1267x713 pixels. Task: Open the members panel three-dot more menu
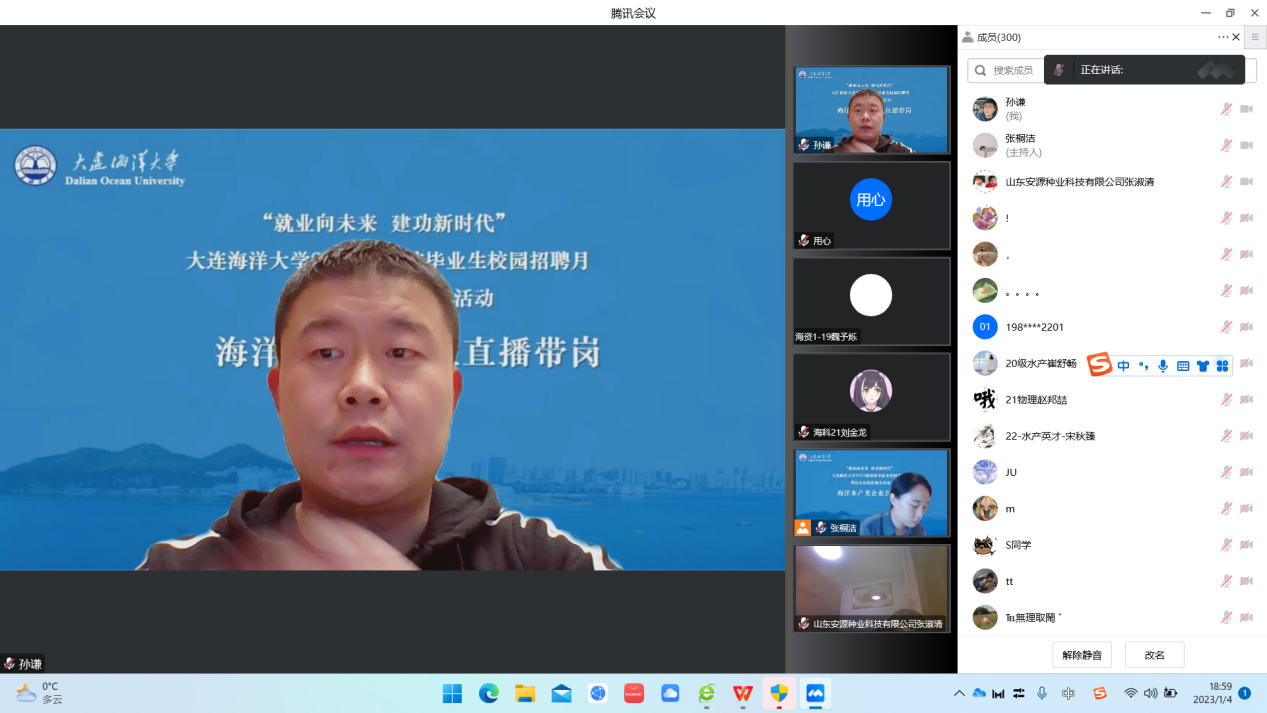click(1222, 37)
